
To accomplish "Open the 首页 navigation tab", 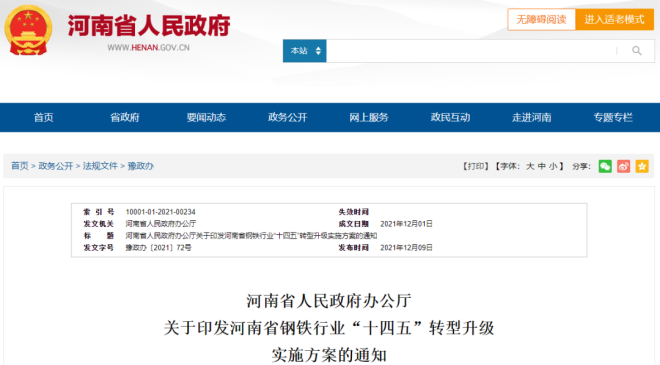I will click(x=44, y=117).
